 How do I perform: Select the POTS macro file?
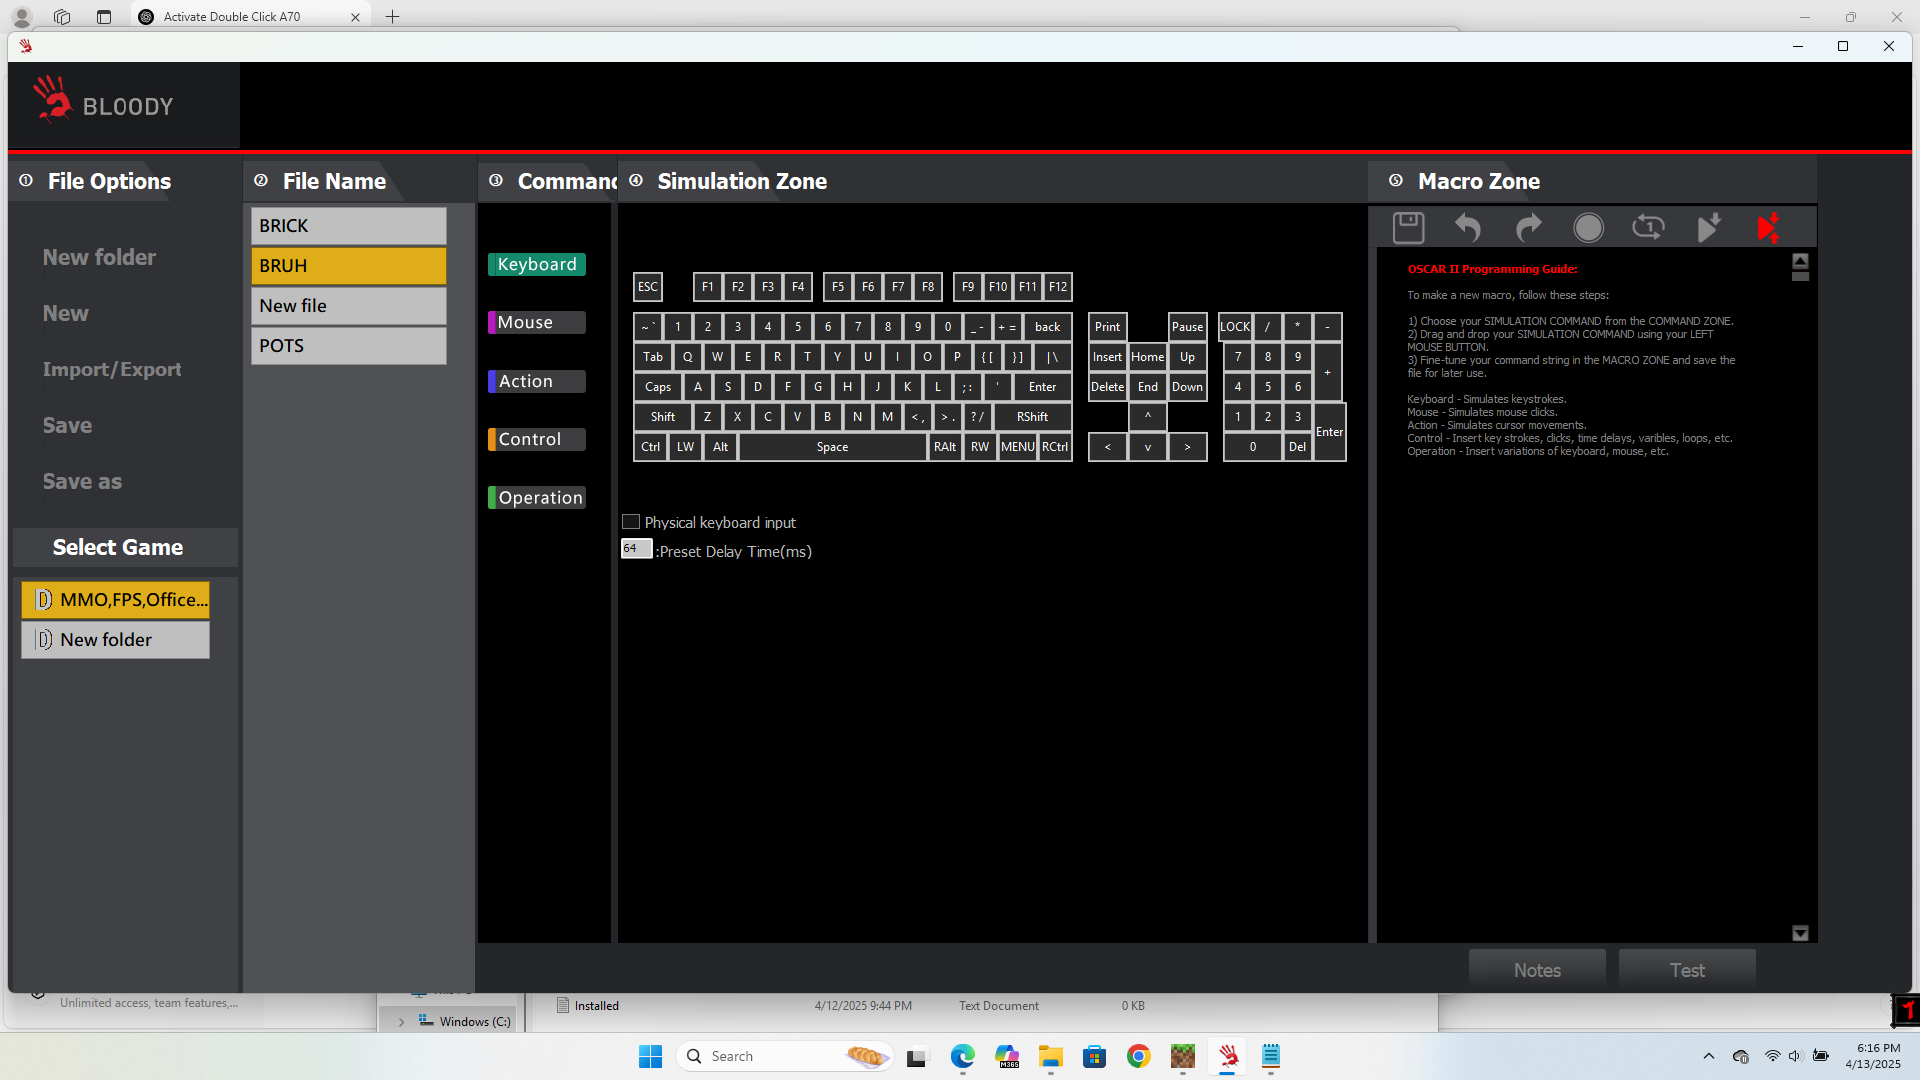(348, 346)
